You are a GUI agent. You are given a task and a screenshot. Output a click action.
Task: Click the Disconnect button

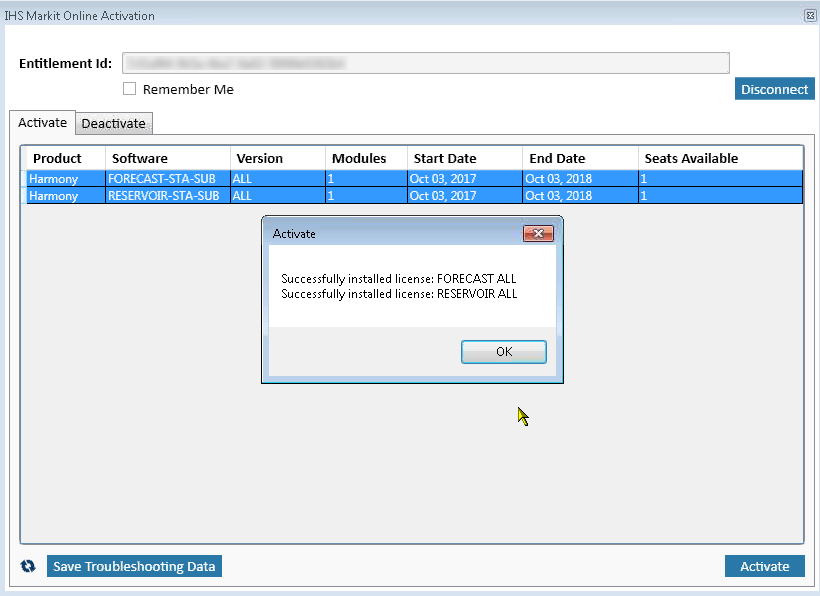click(x=775, y=89)
